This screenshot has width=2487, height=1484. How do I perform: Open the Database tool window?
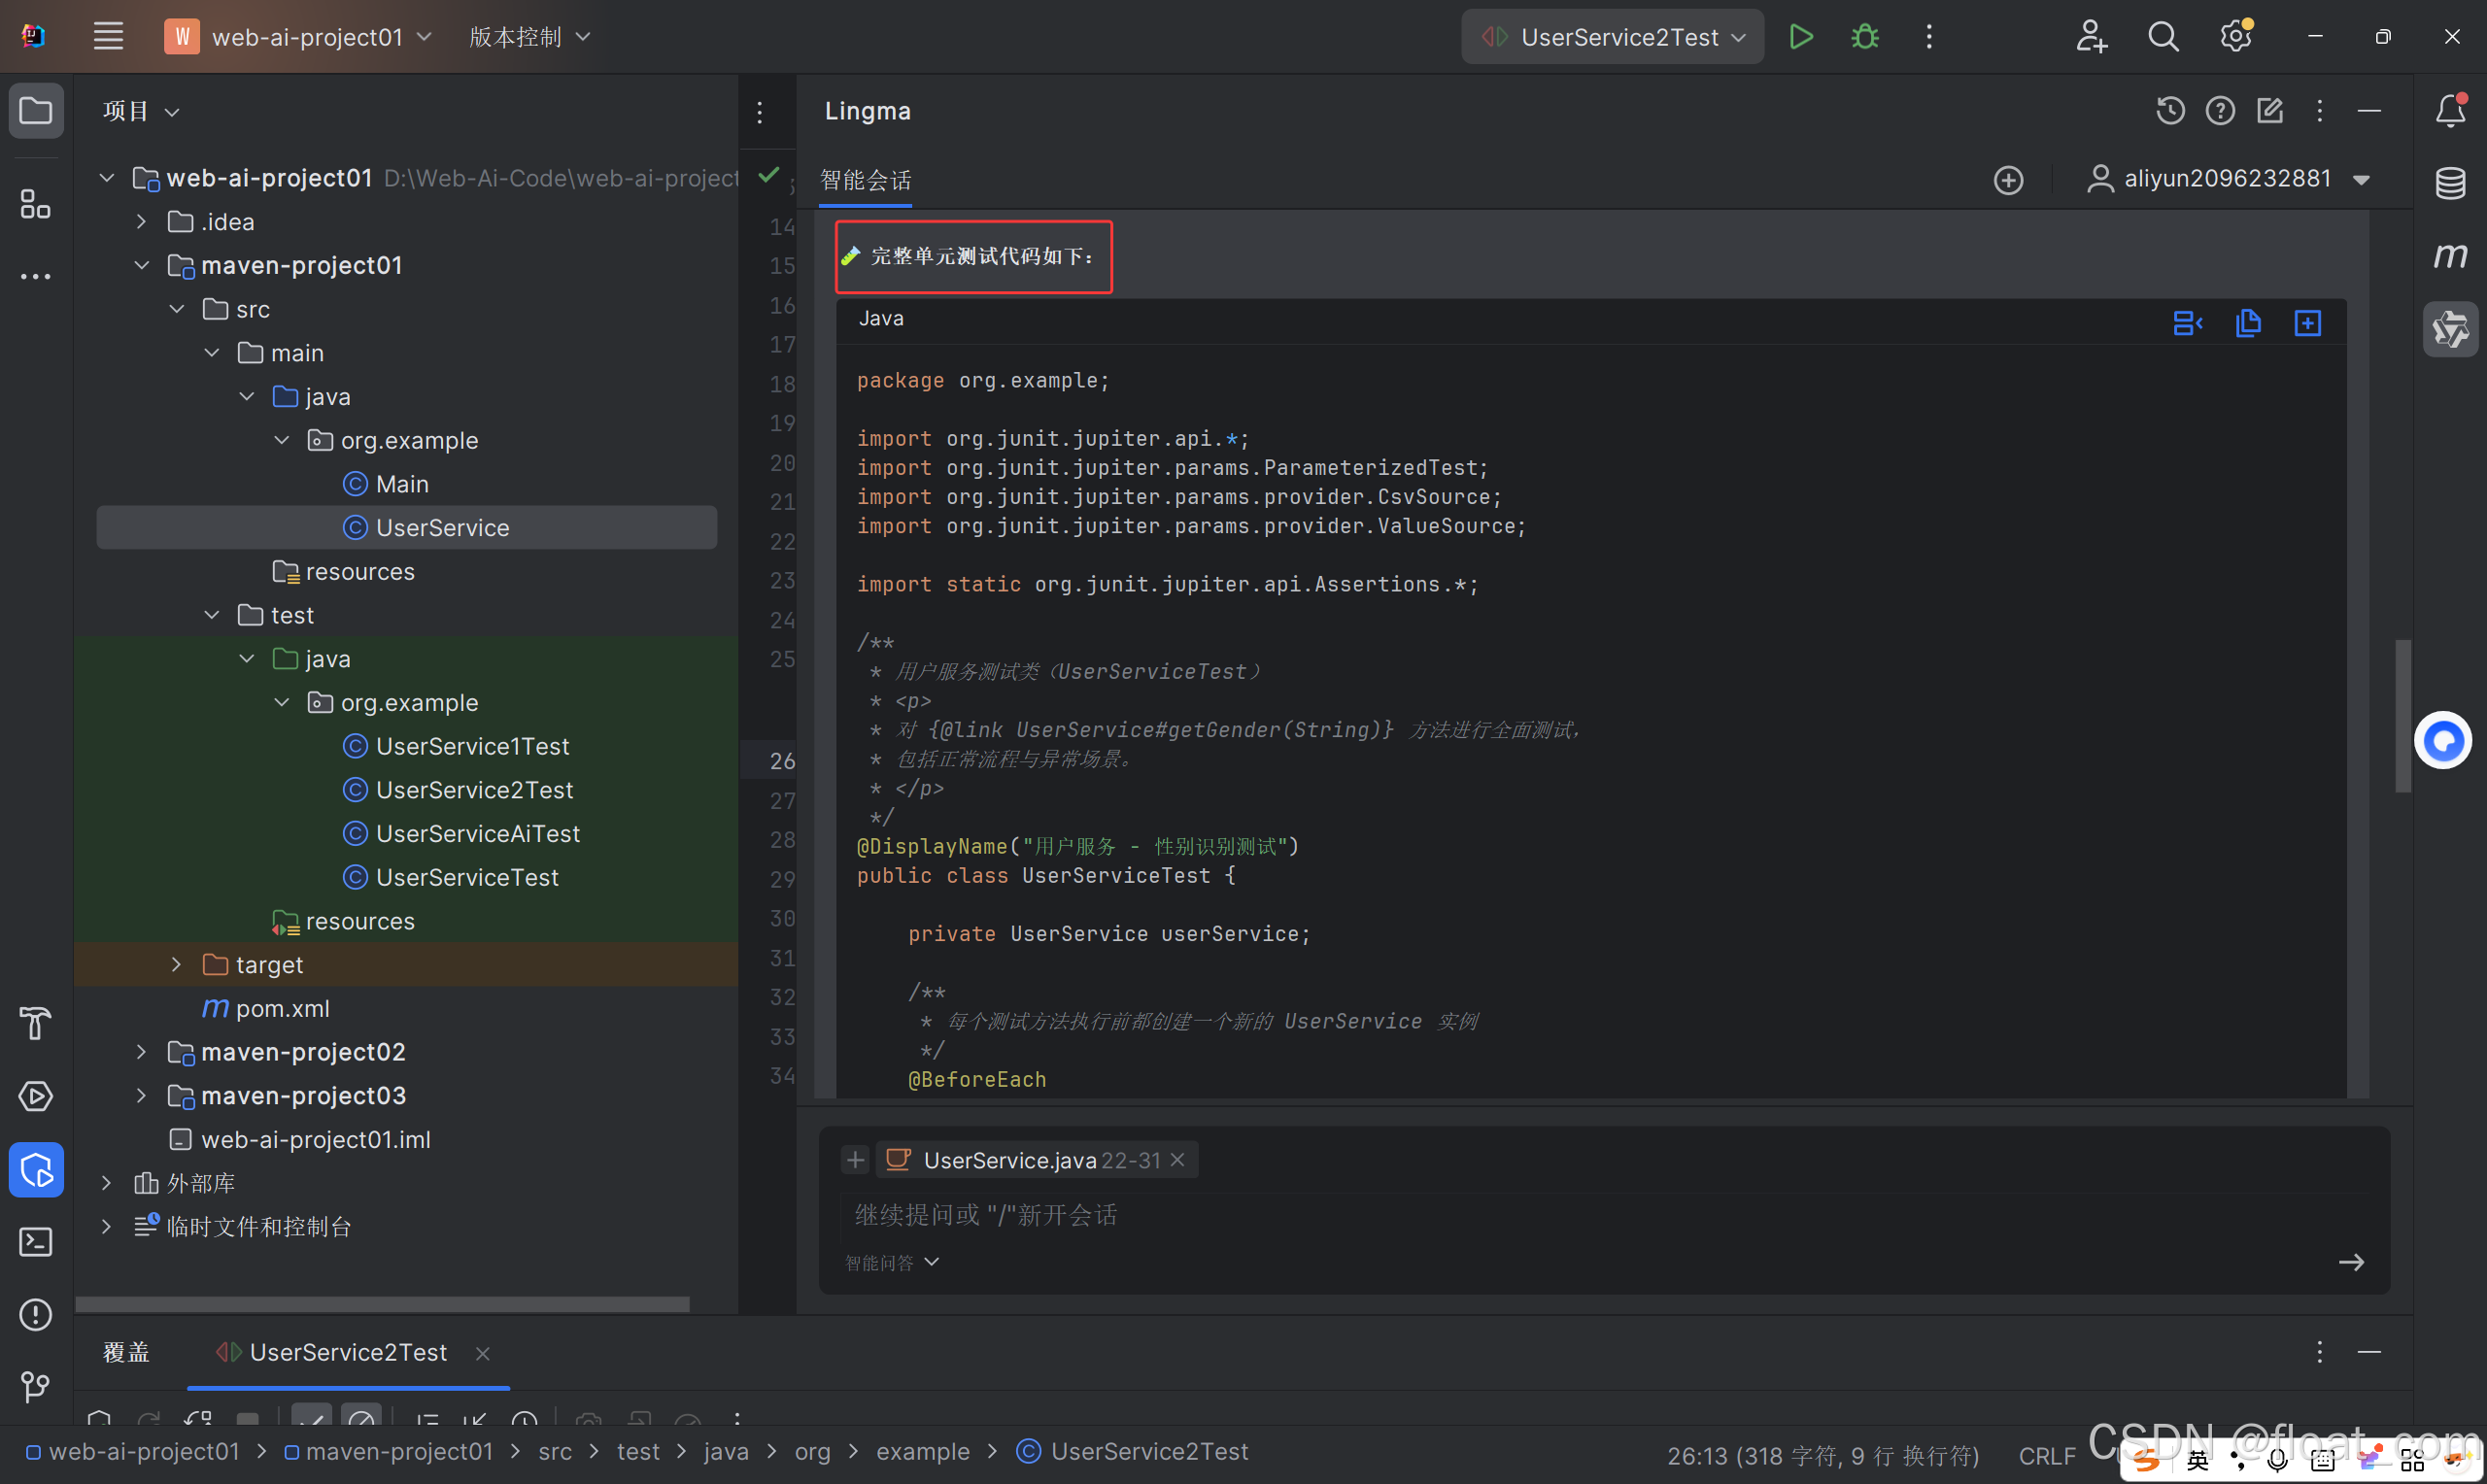pyautogui.click(x=2450, y=183)
